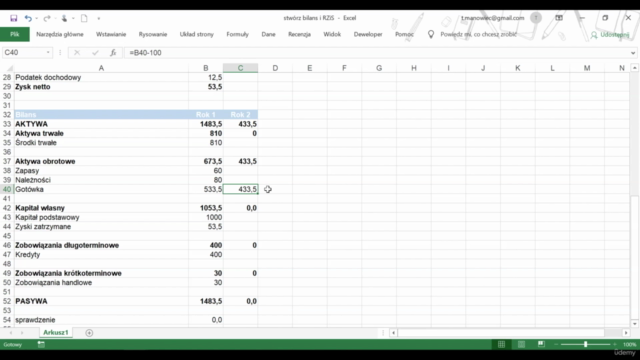Open the Deweloper ribbon tab
This screenshot has height=360, width=640.
point(368,34)
